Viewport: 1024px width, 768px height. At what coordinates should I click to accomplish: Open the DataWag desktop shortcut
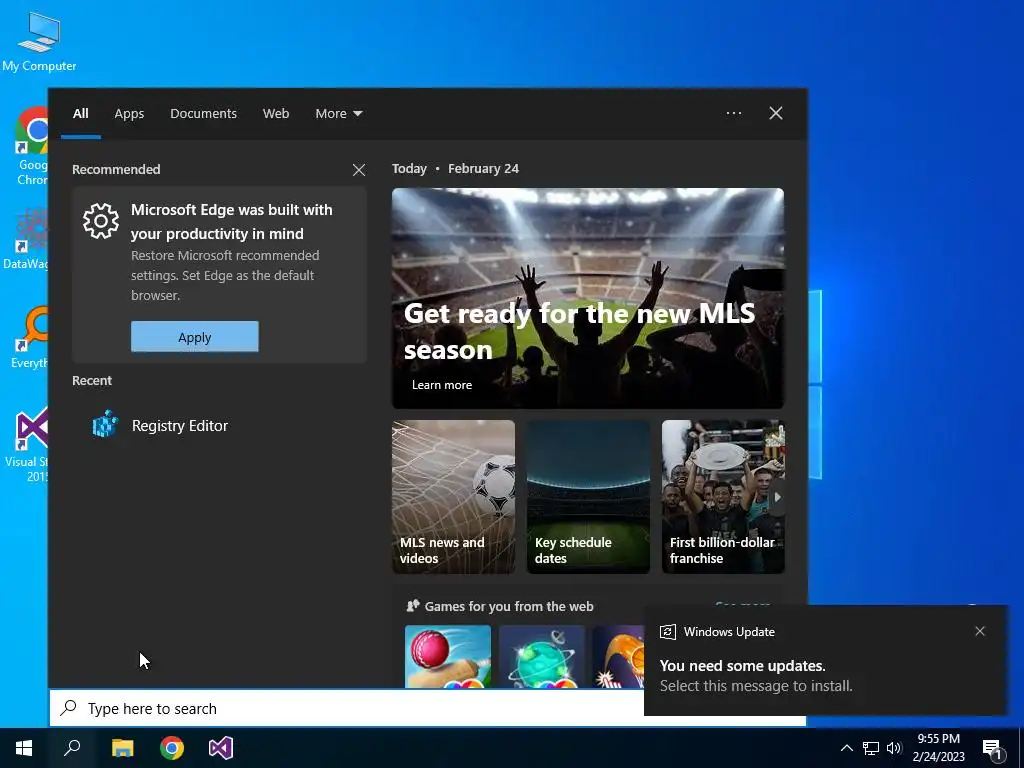pos(26,239)
